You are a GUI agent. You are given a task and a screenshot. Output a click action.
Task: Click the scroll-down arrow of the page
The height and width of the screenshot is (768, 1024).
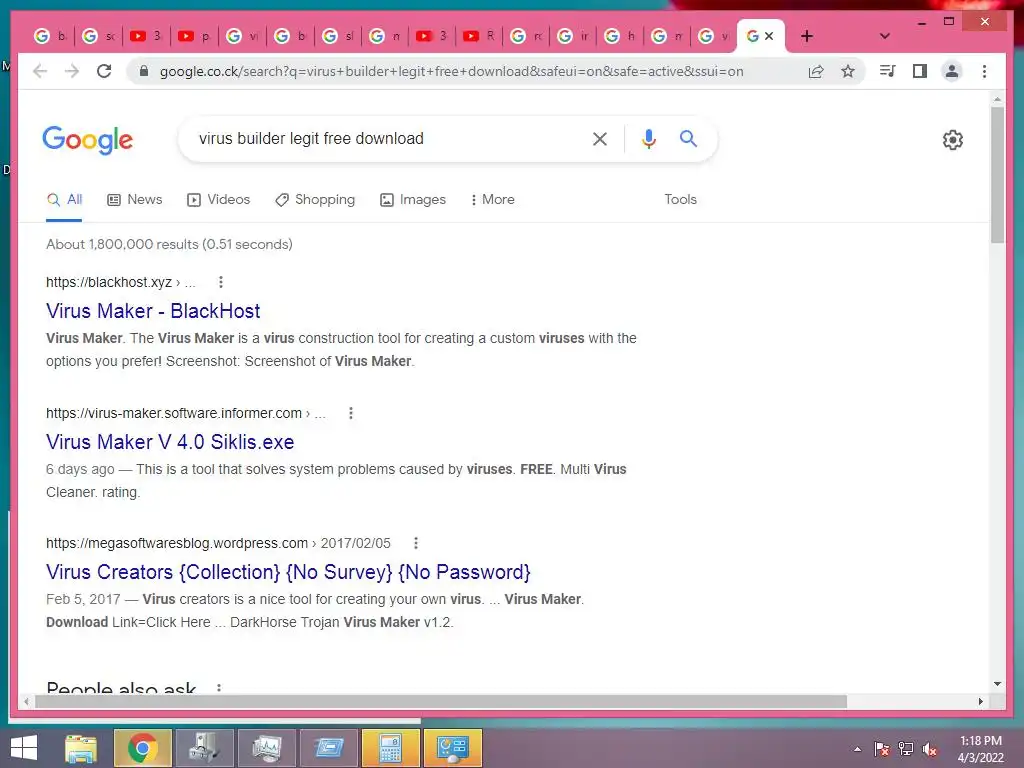997,684
